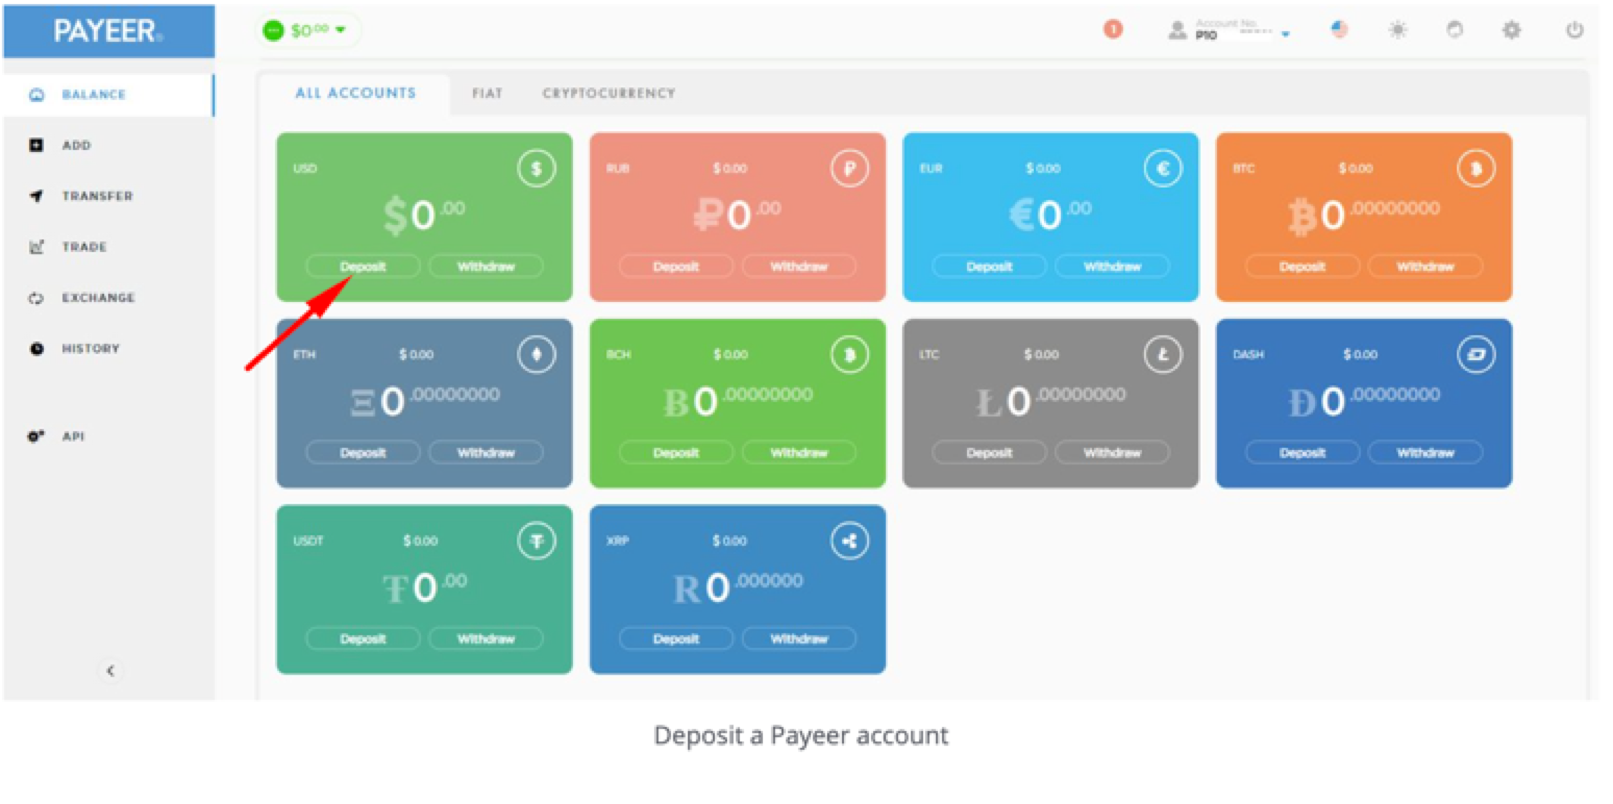The image size is (1613, 804).
Task: Click the PAYEER logo
Action: point(108,31)
